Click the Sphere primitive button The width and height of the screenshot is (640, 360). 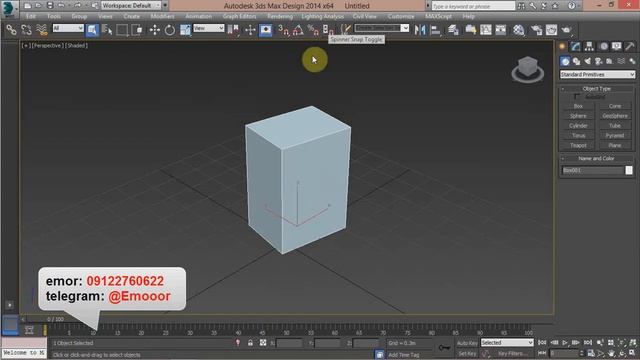tap(578, 116)
